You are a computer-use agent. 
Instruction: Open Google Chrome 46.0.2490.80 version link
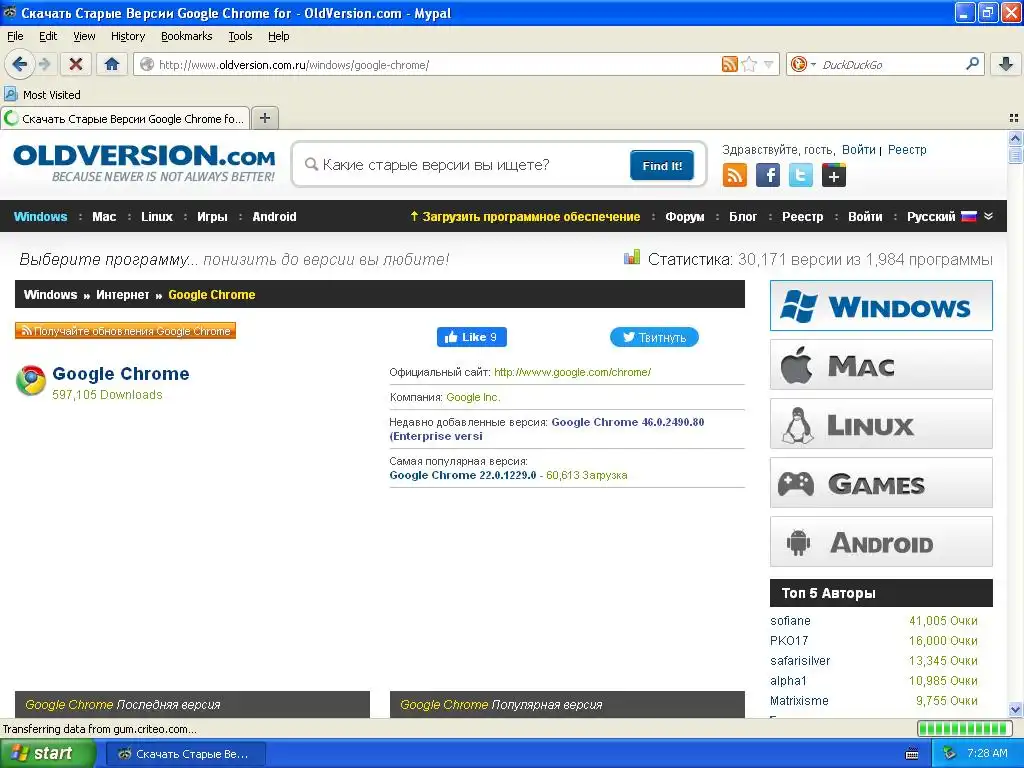[547, 429]
